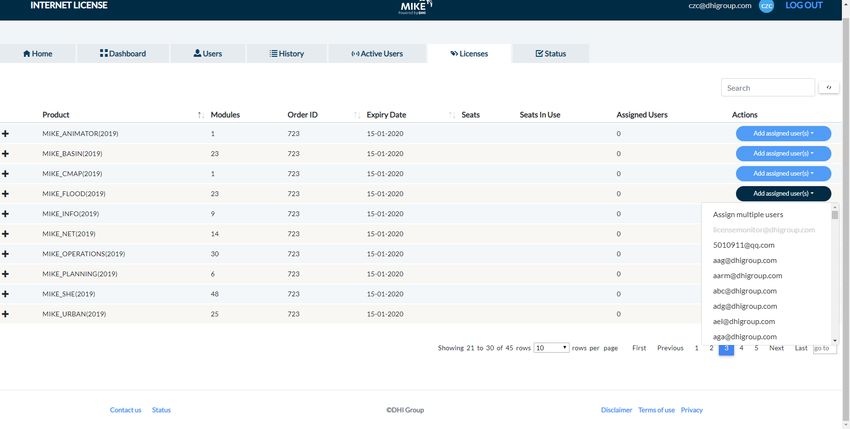Screen dimensions: 850x429
Task: Go to the Previous page
Action: point(670,348)
